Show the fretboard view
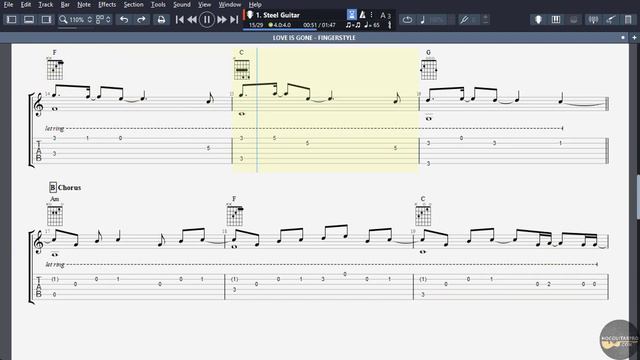 click(x=538, y=20)
